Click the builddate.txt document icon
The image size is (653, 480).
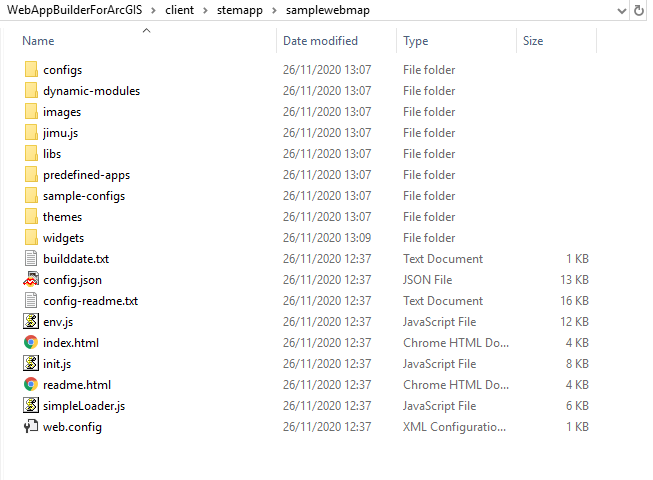pyautogui.click(x=31, y=258)
